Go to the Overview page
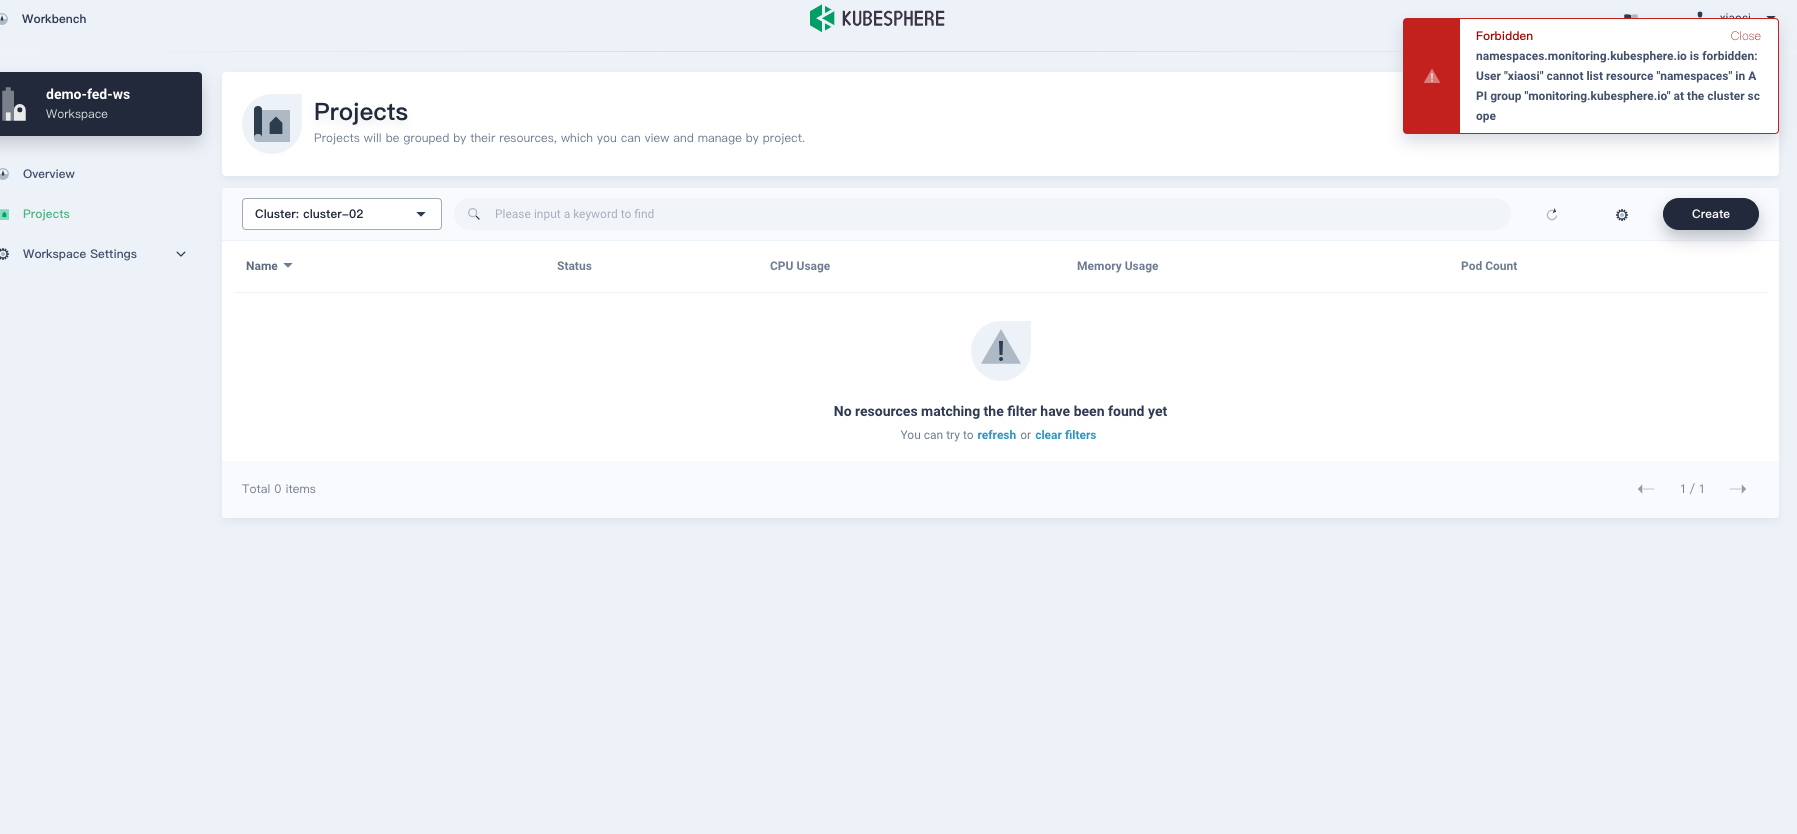Screen dimensions: 1797x834 pyautogui.click(x=48, y=174)
